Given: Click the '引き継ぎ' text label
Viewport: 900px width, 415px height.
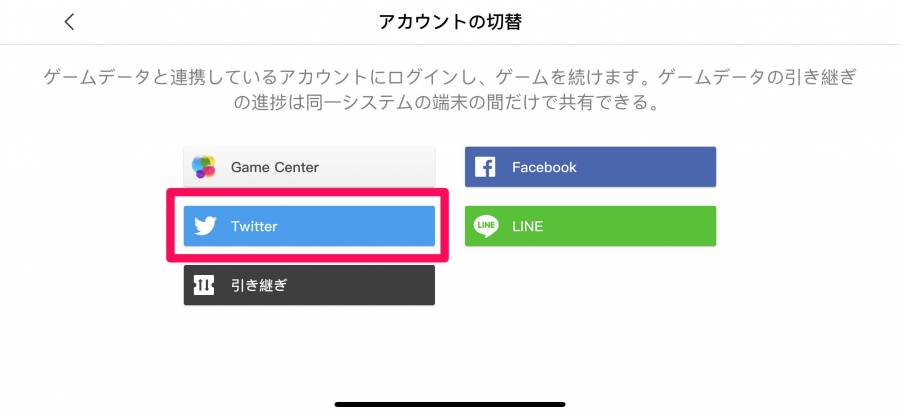Looking at the screenshot, I should pyautogui.click(x=258, y=285).
